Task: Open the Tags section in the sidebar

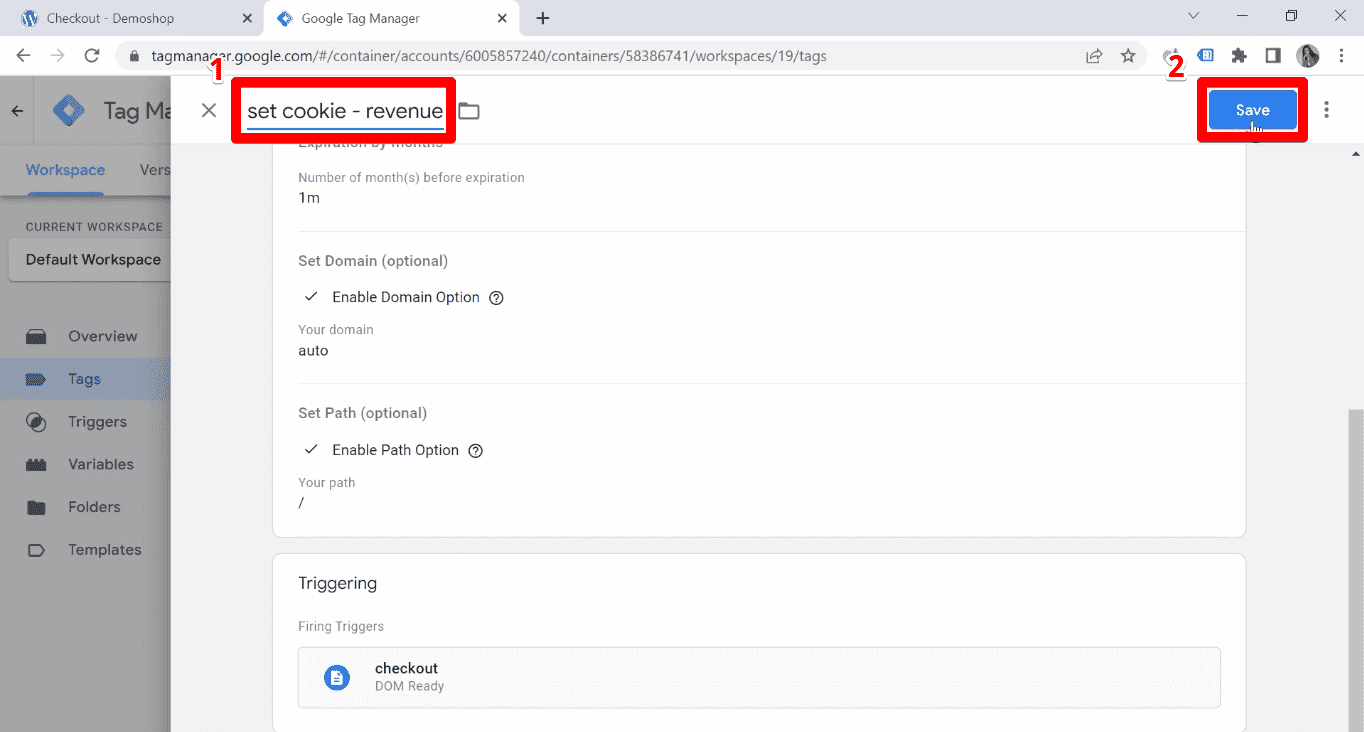Action: click(85, 379)
